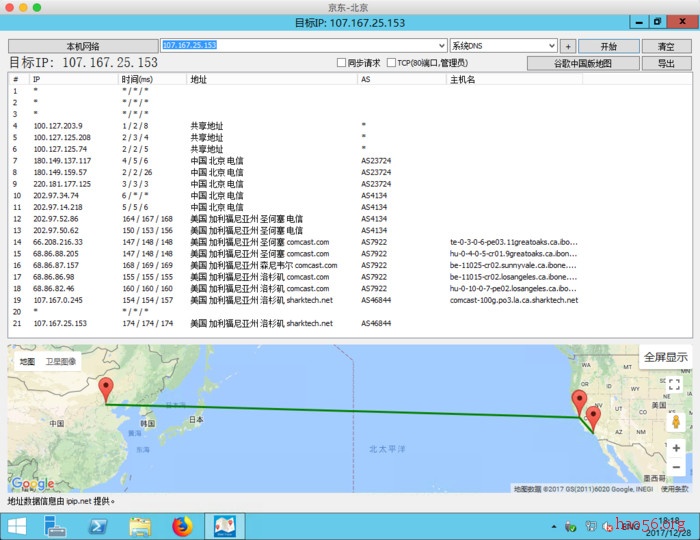Select hop row 180.149.137.117
Viewport: 700px width, 540px height.
(350, 161)
